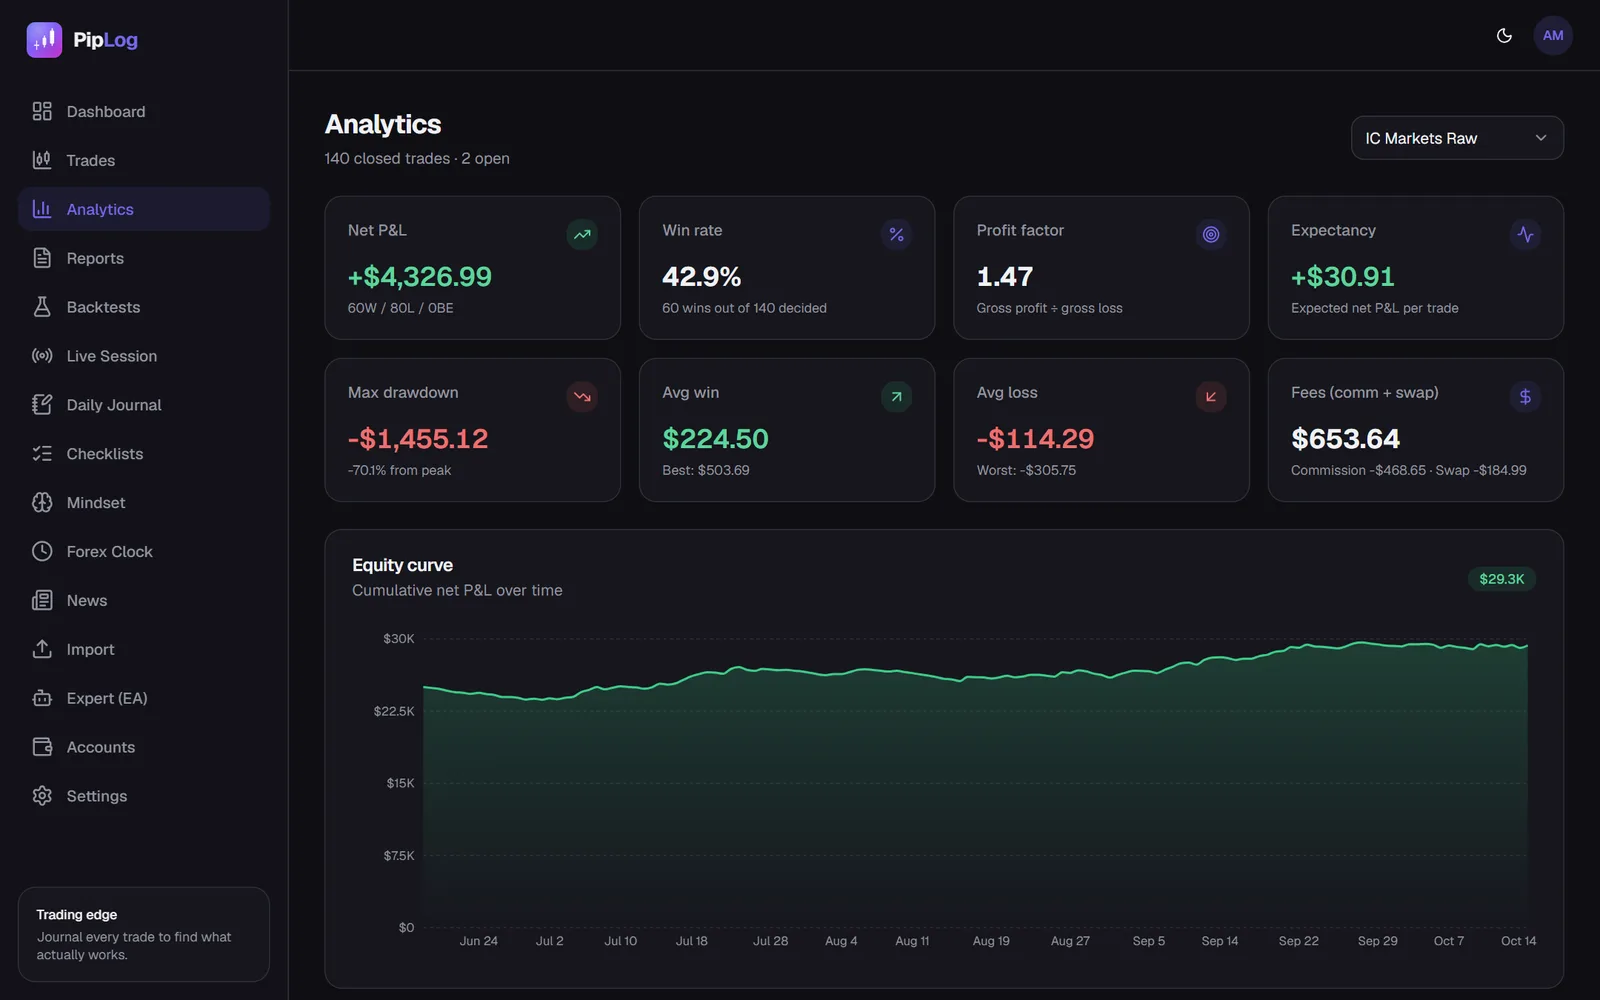Click the Net P&L trending-up icon
Image resolution: width=1600 pixels, height=1000 pixels.
[582, 234]
